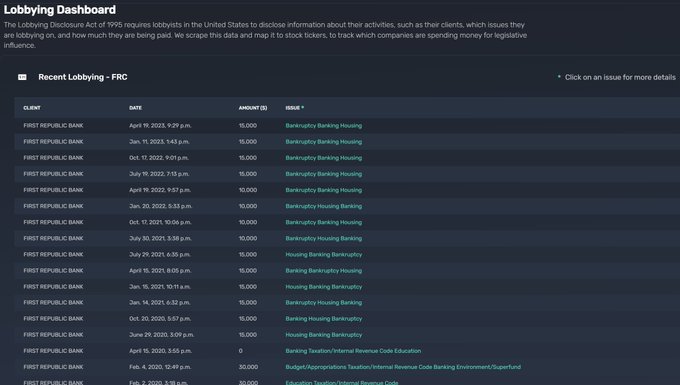Select date 'Oct. 20, 2020, 5:57 p.m.'
Image resolution: width=680 pixels, height=385 pixels.
click(x=160, y=319)
